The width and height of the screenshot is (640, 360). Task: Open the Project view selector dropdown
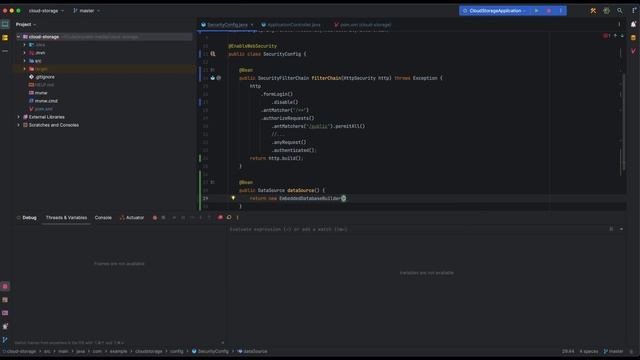(26, 24)
